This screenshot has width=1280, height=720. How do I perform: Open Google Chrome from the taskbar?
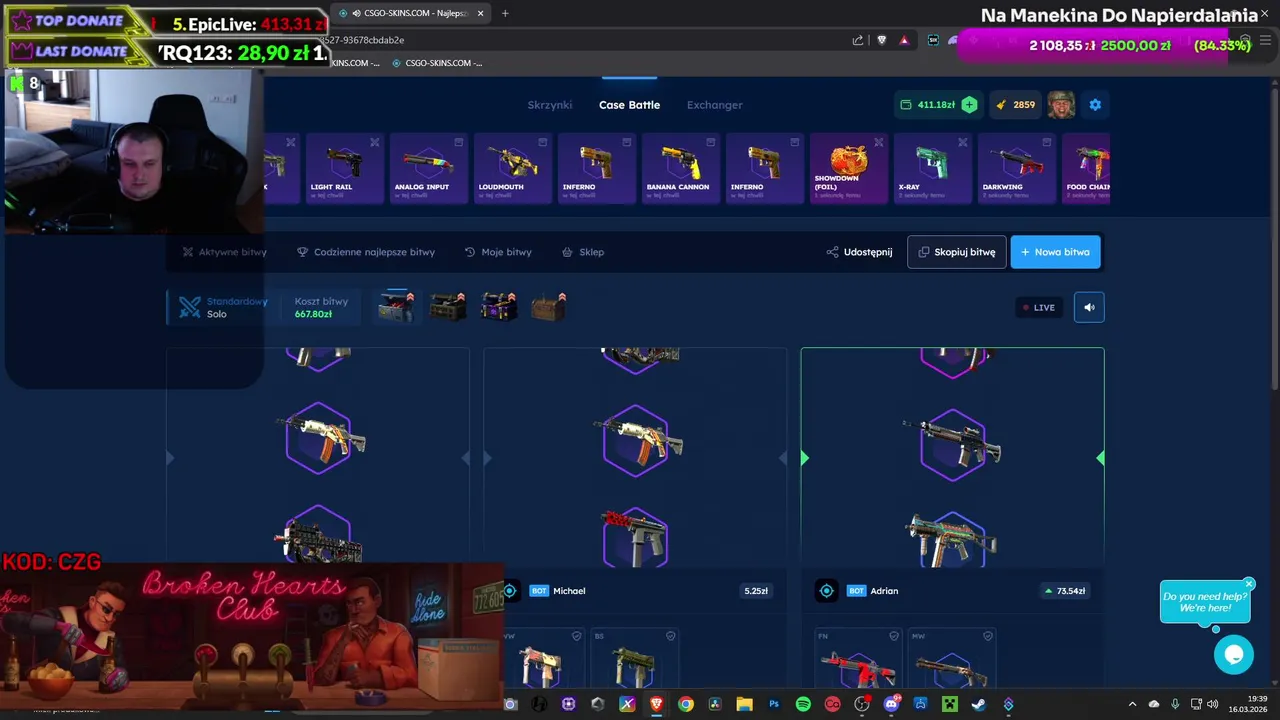click(x=686, y=704)
